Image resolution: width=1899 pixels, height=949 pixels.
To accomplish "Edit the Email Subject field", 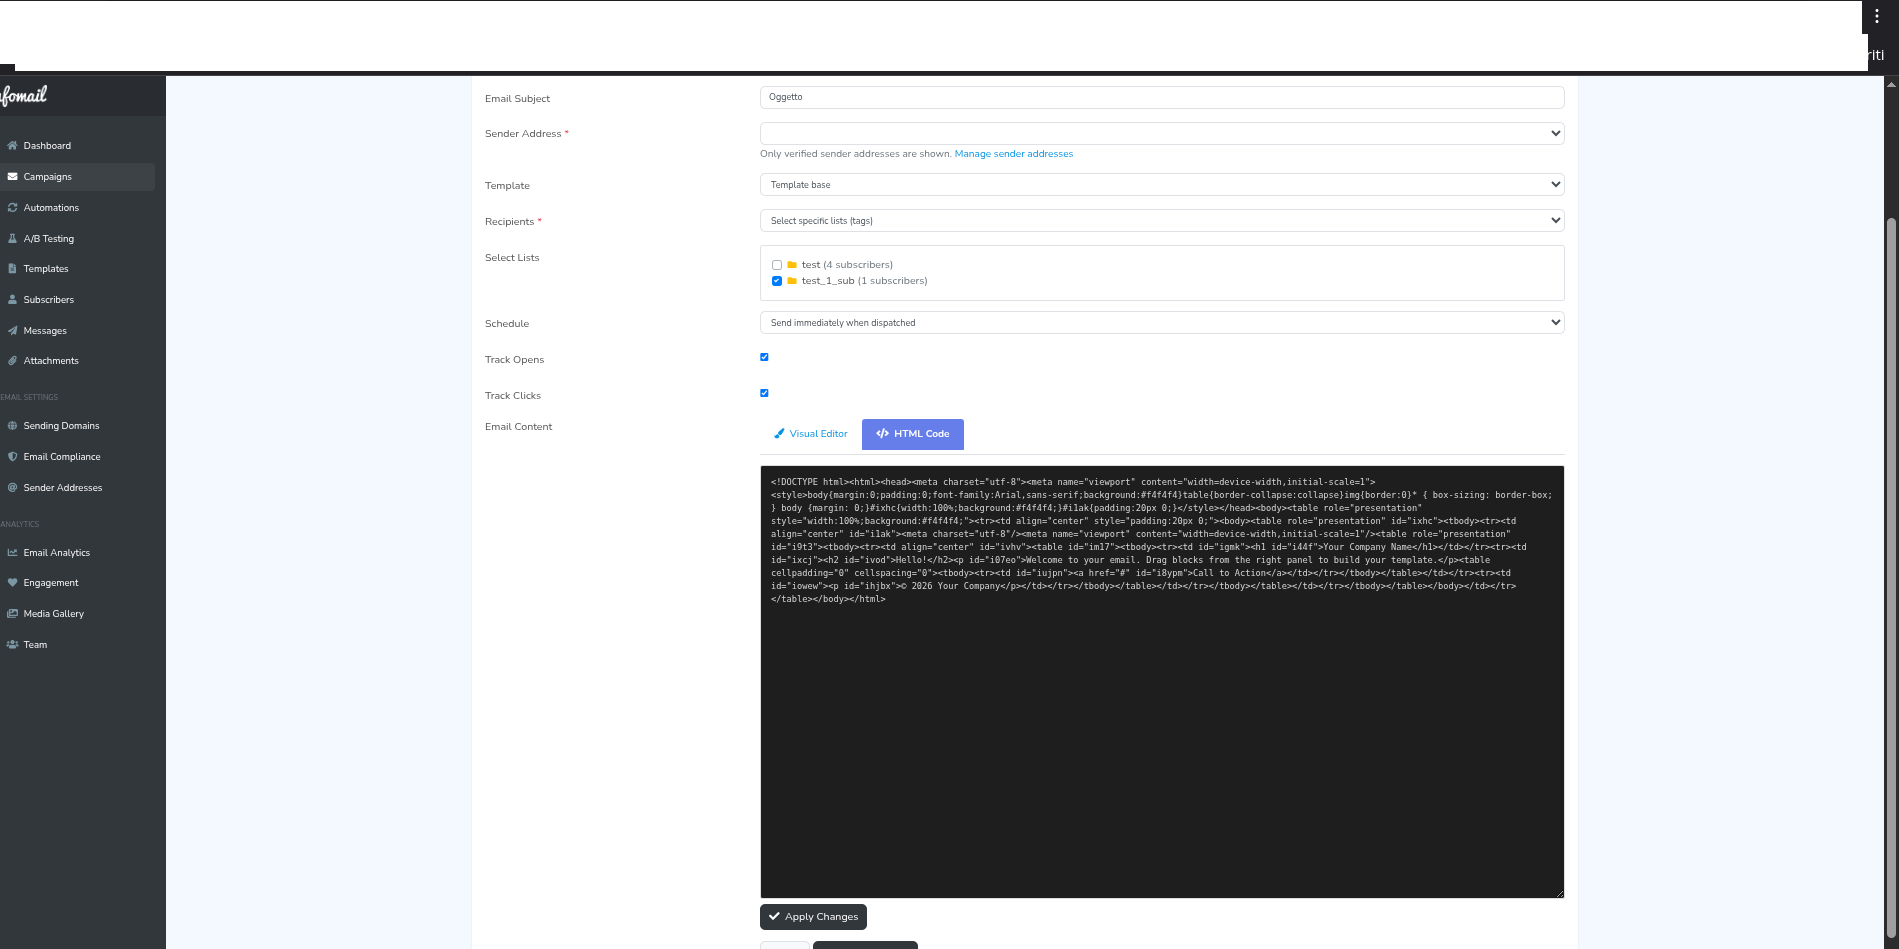I will point(1162,97).
